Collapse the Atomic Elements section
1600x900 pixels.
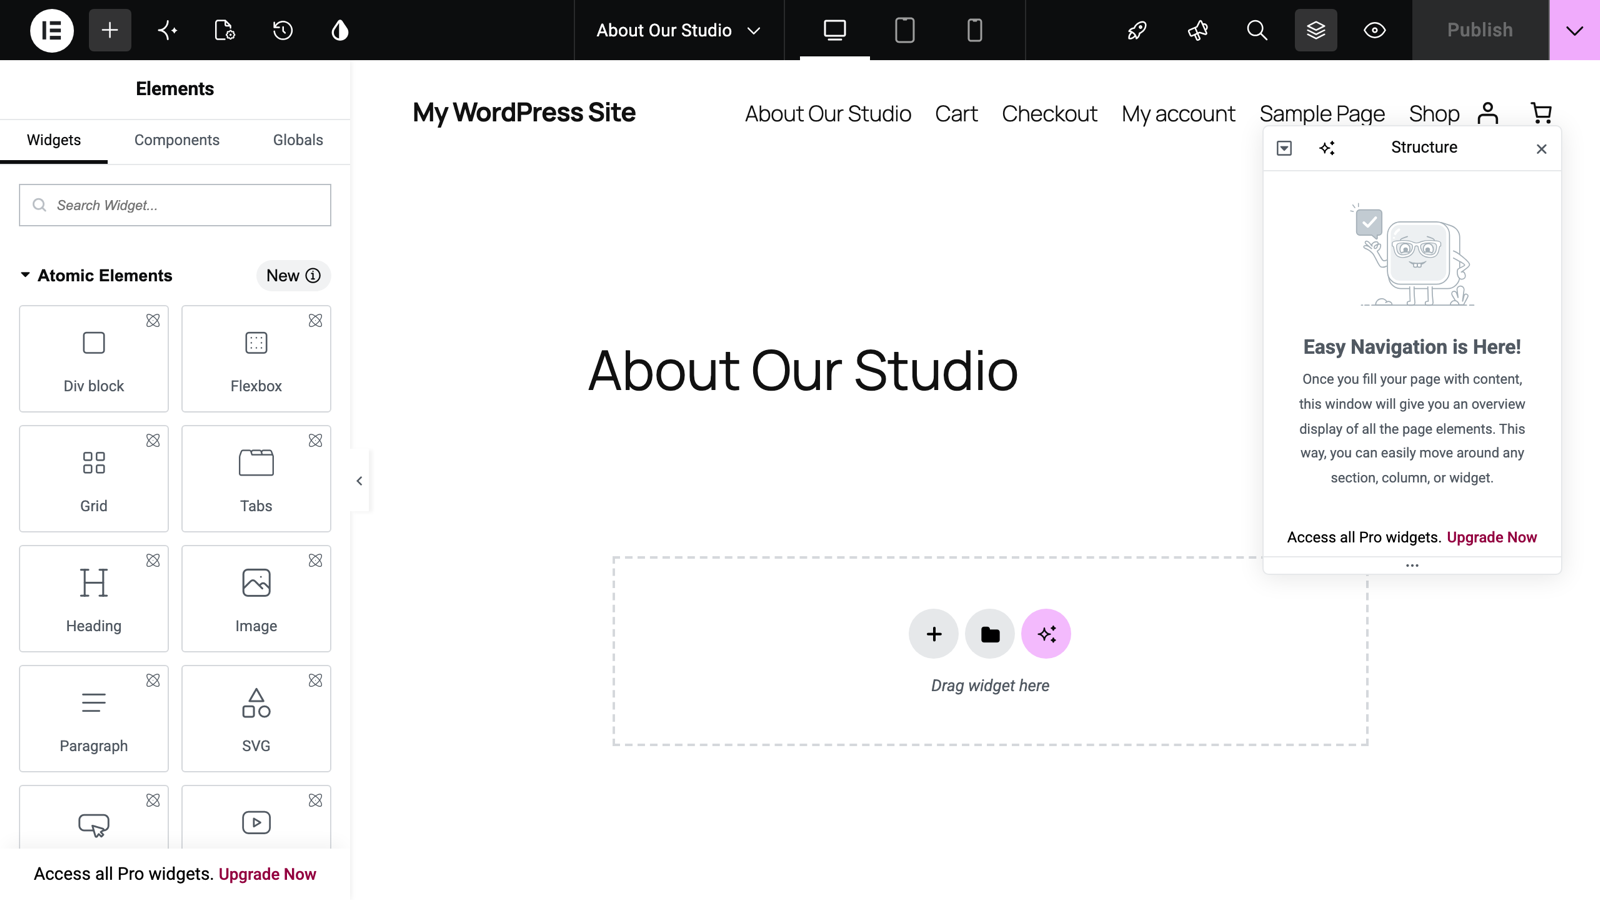pyautogui.click(x=96, y=276)
